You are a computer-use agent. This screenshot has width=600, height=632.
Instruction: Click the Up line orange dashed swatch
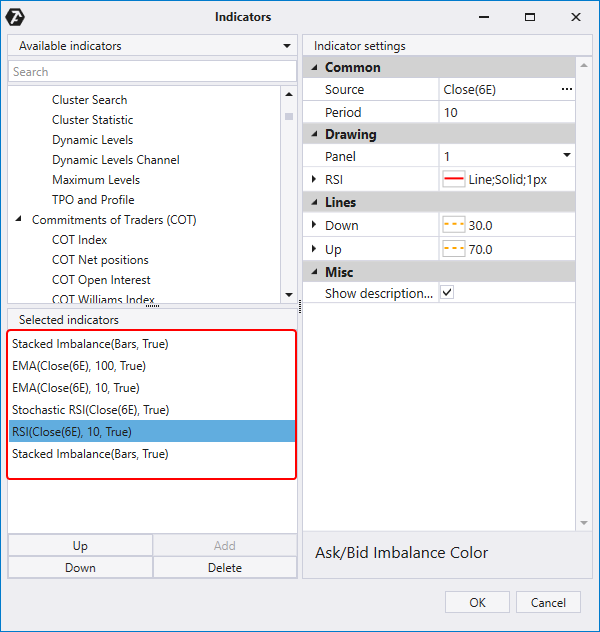pyautogui.click(x=453, y=249)
